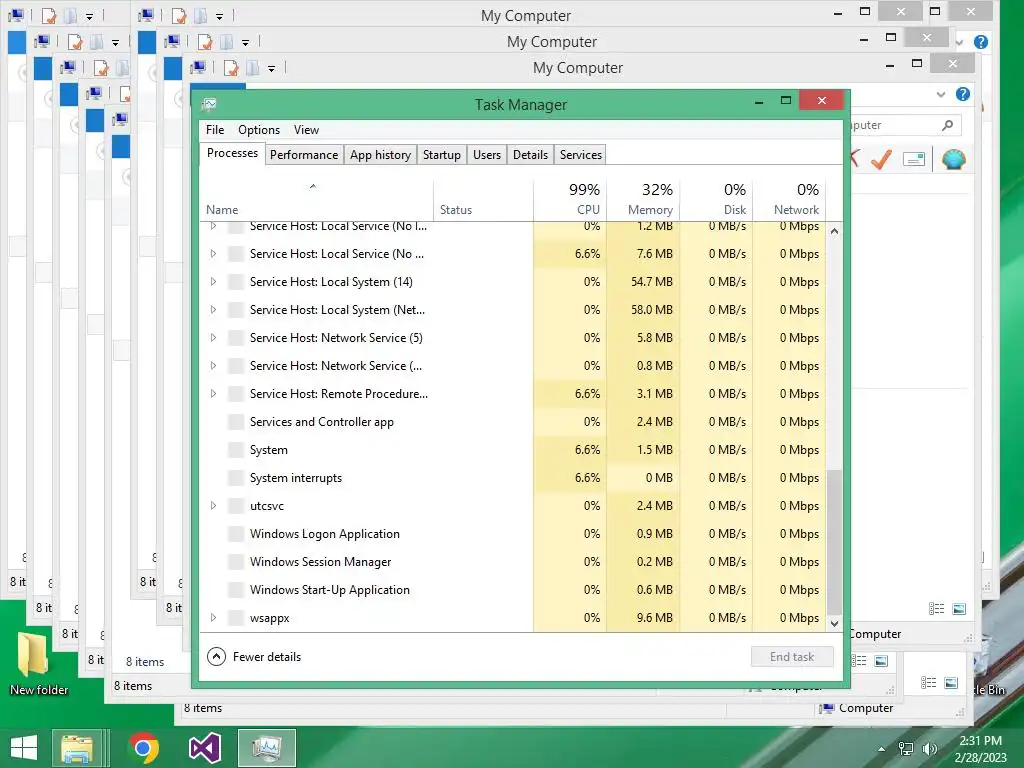Open the taskbar clock showing 2:31 PM
The height and width of the screenshot is (768, 1024).
coord(980,749)
